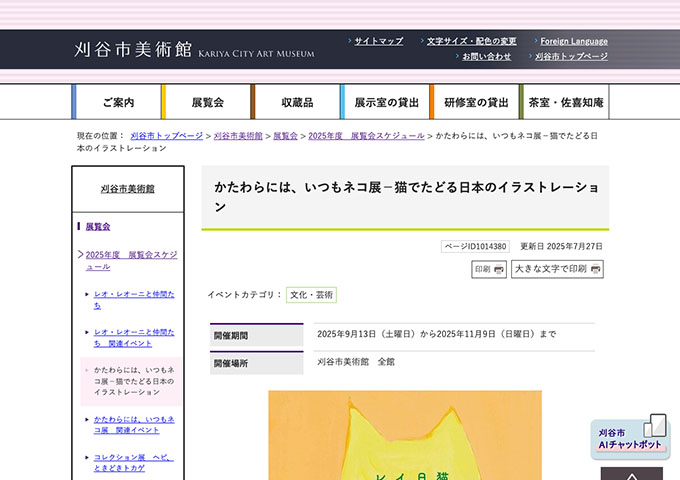Click the 印刷 print button

pos(489,269)
